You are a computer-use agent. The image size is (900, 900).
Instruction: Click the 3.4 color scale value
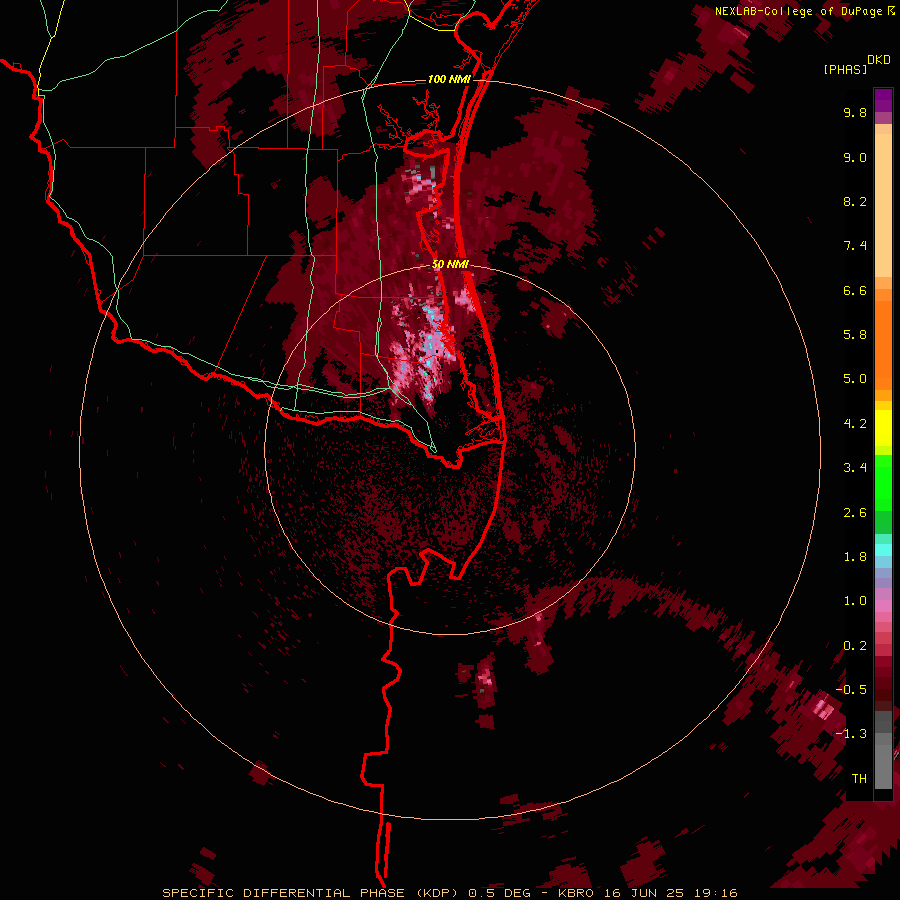coord(855,468)
